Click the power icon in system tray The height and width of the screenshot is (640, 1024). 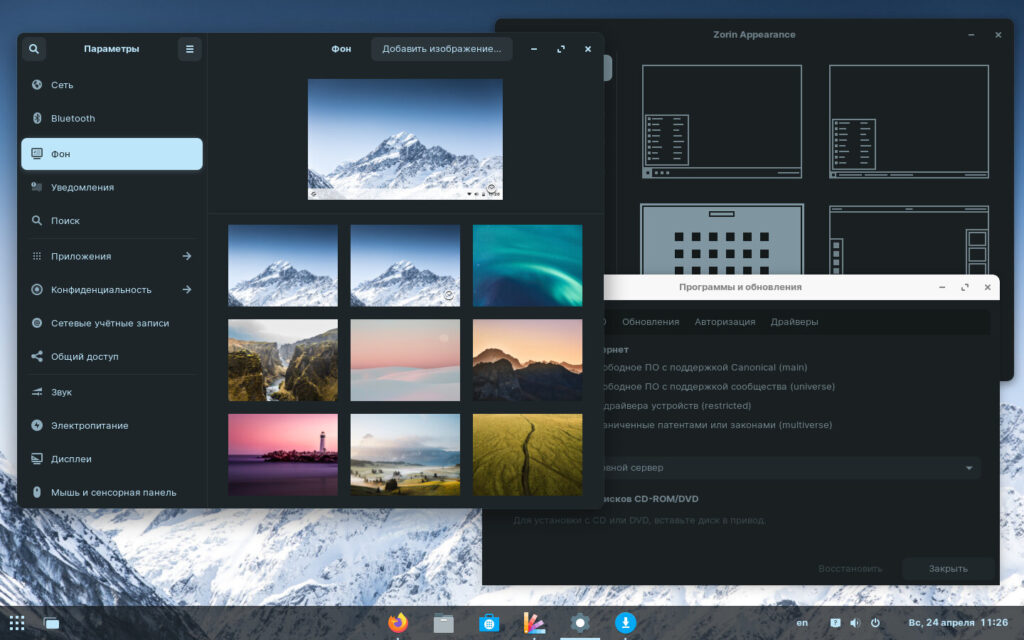point(875,623)
